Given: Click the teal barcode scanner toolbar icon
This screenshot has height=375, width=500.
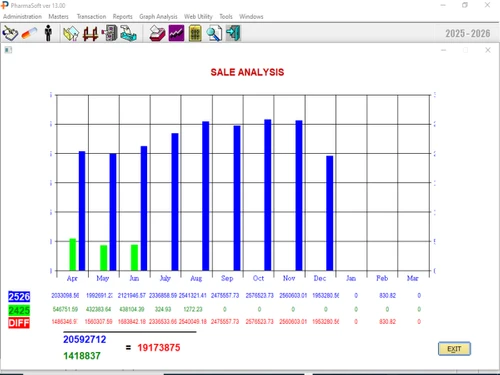Looking at the screenshot, I should (x=128, y=33).
